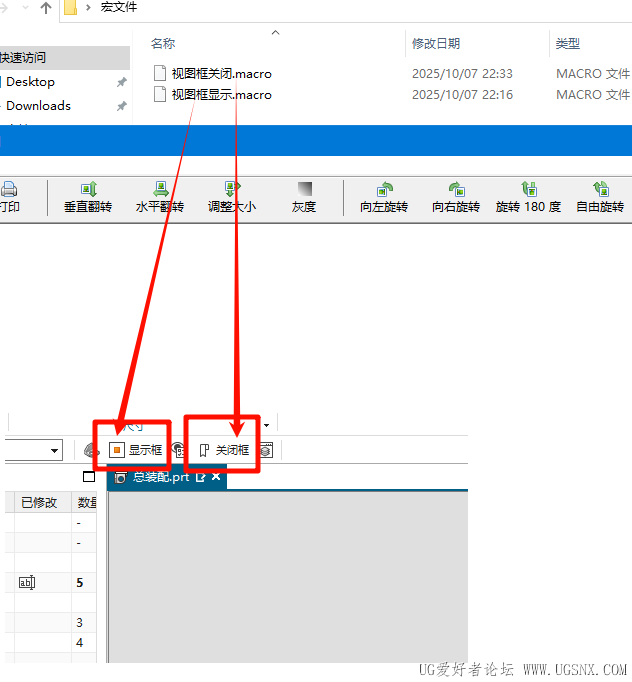This screenshot has width=632, height=682.
Task: Click the 打印 print icon
Action: (9, 190)
